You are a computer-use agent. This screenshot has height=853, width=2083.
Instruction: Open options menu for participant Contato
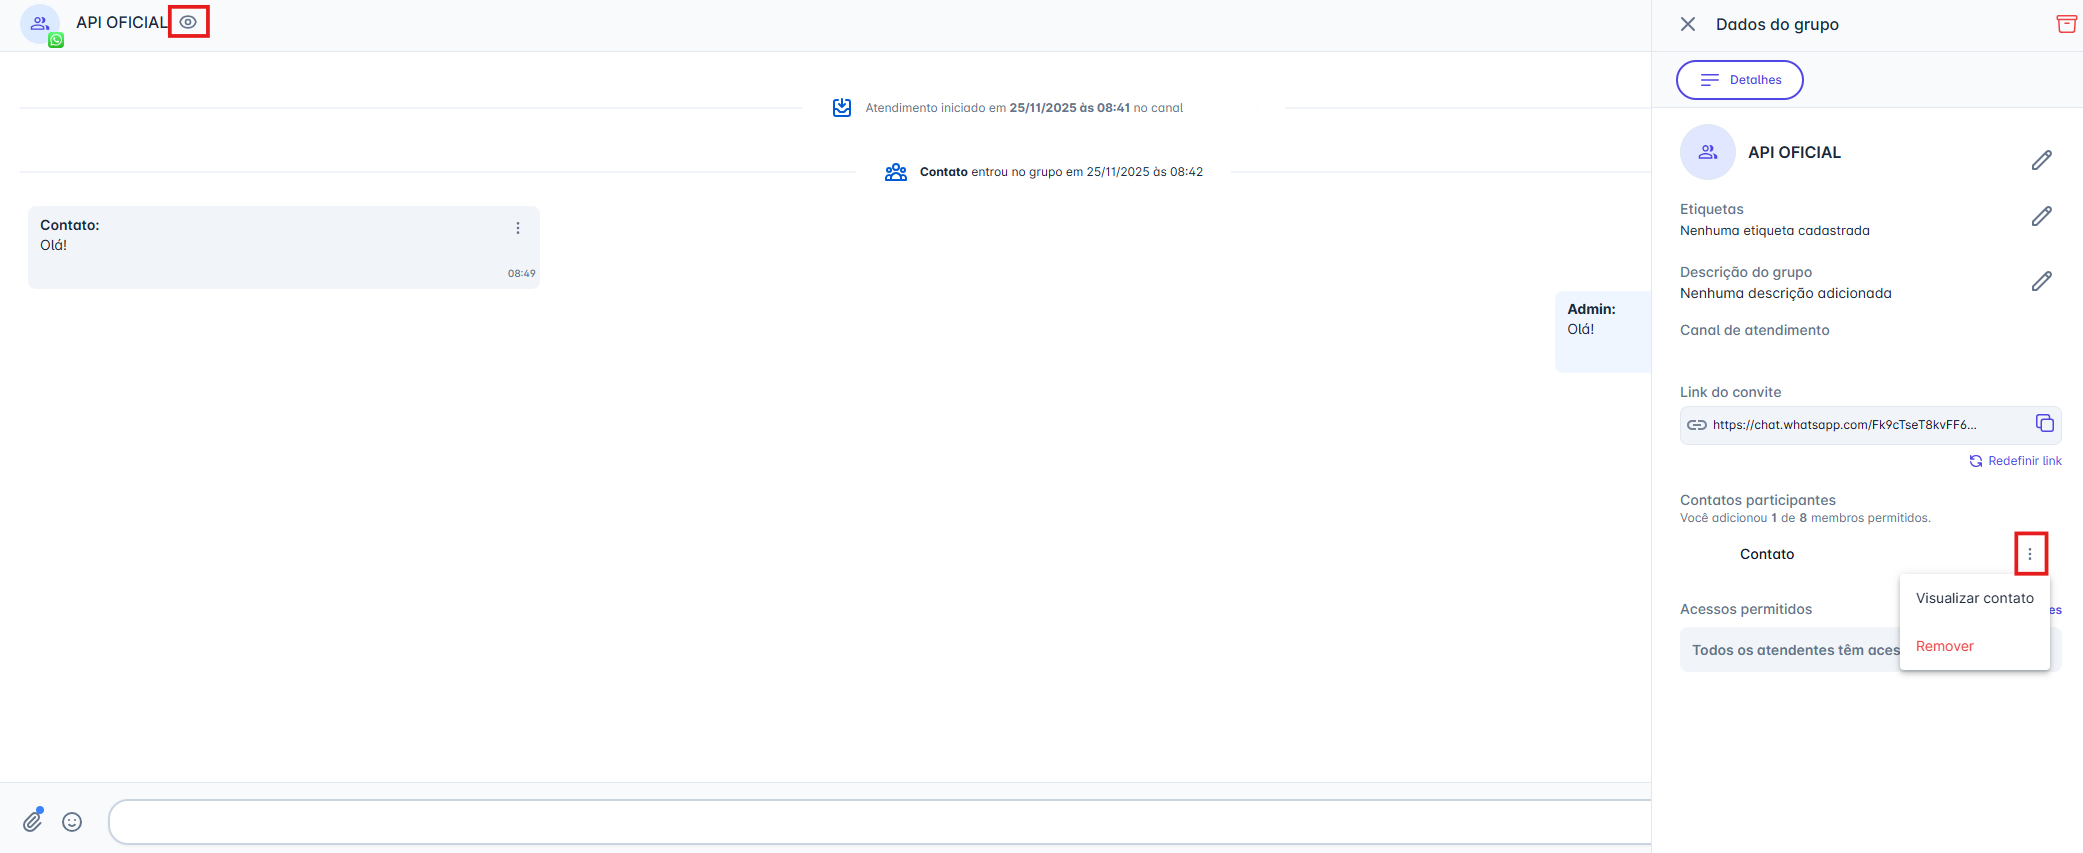click(2030, 554)
